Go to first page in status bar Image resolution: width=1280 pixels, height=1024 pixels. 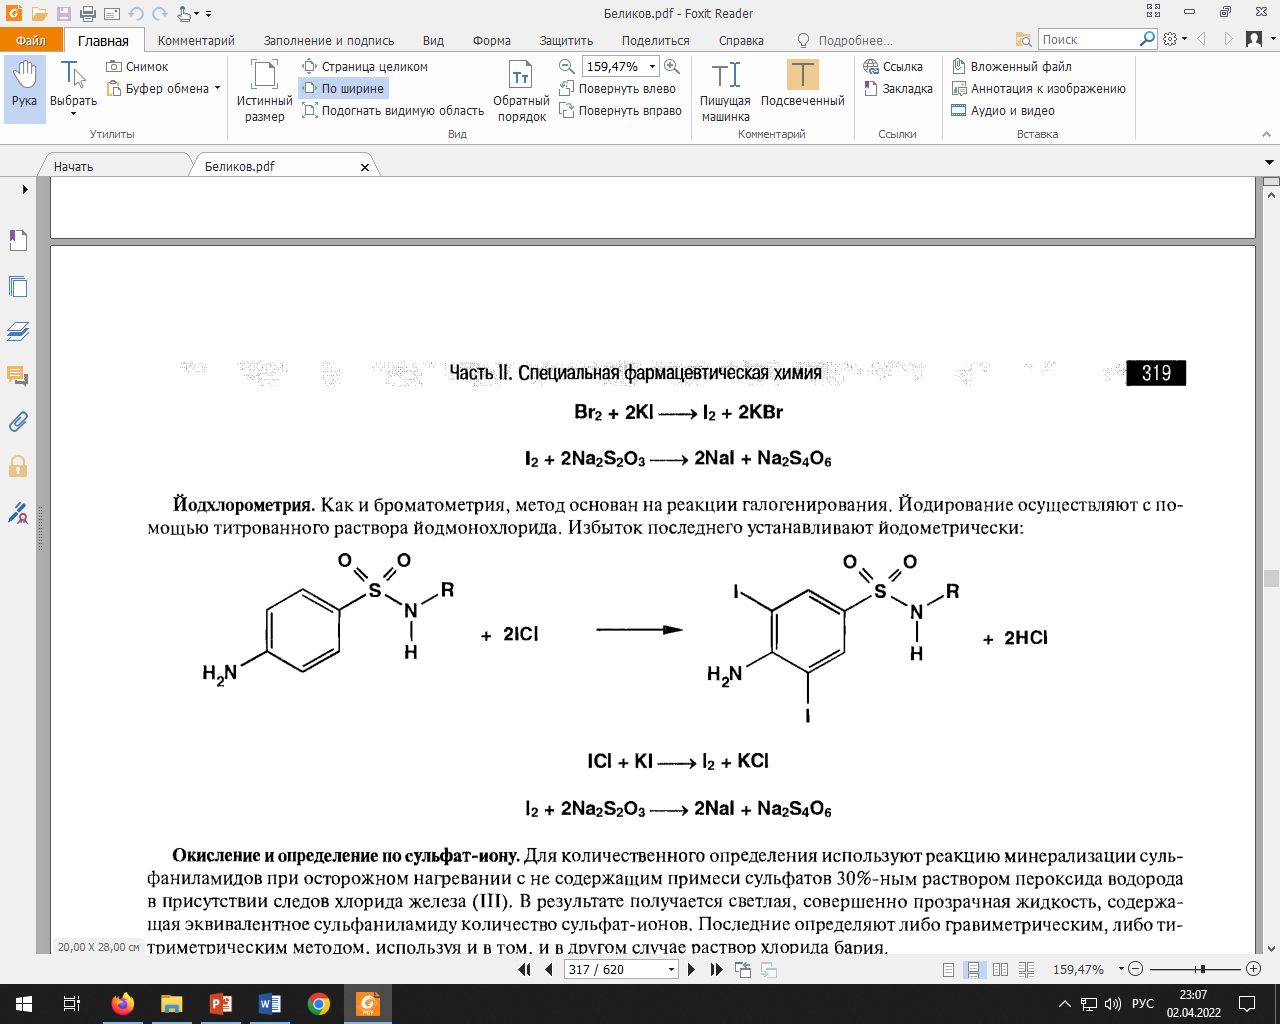tap(524, 969)
